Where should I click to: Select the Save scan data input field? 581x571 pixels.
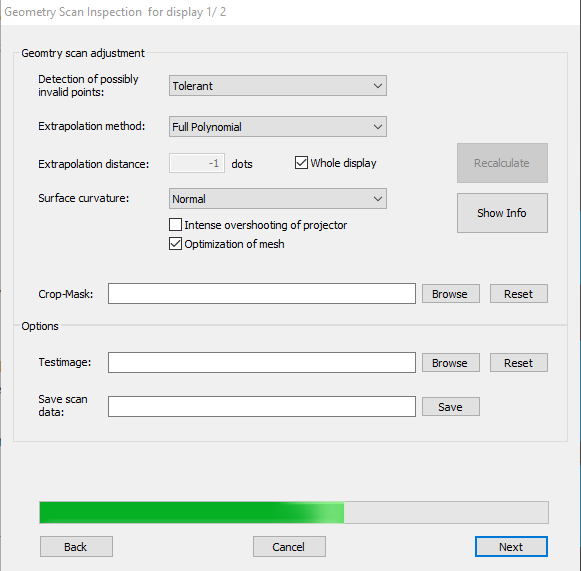(262, 406)
